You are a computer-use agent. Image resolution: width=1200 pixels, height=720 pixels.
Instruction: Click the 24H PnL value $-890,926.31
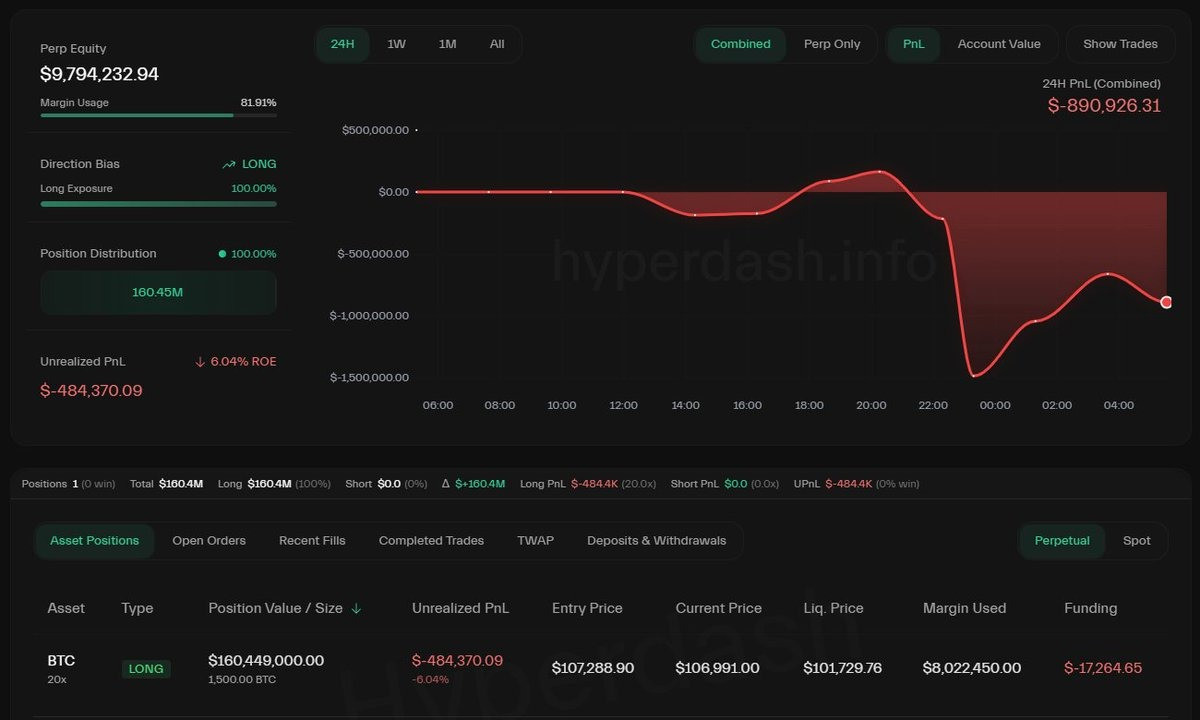click(x=1104, y=105)
